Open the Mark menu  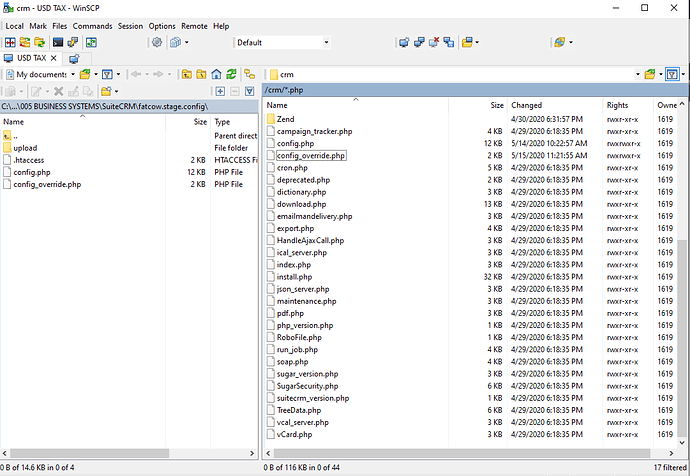click(x=38, y=26)
